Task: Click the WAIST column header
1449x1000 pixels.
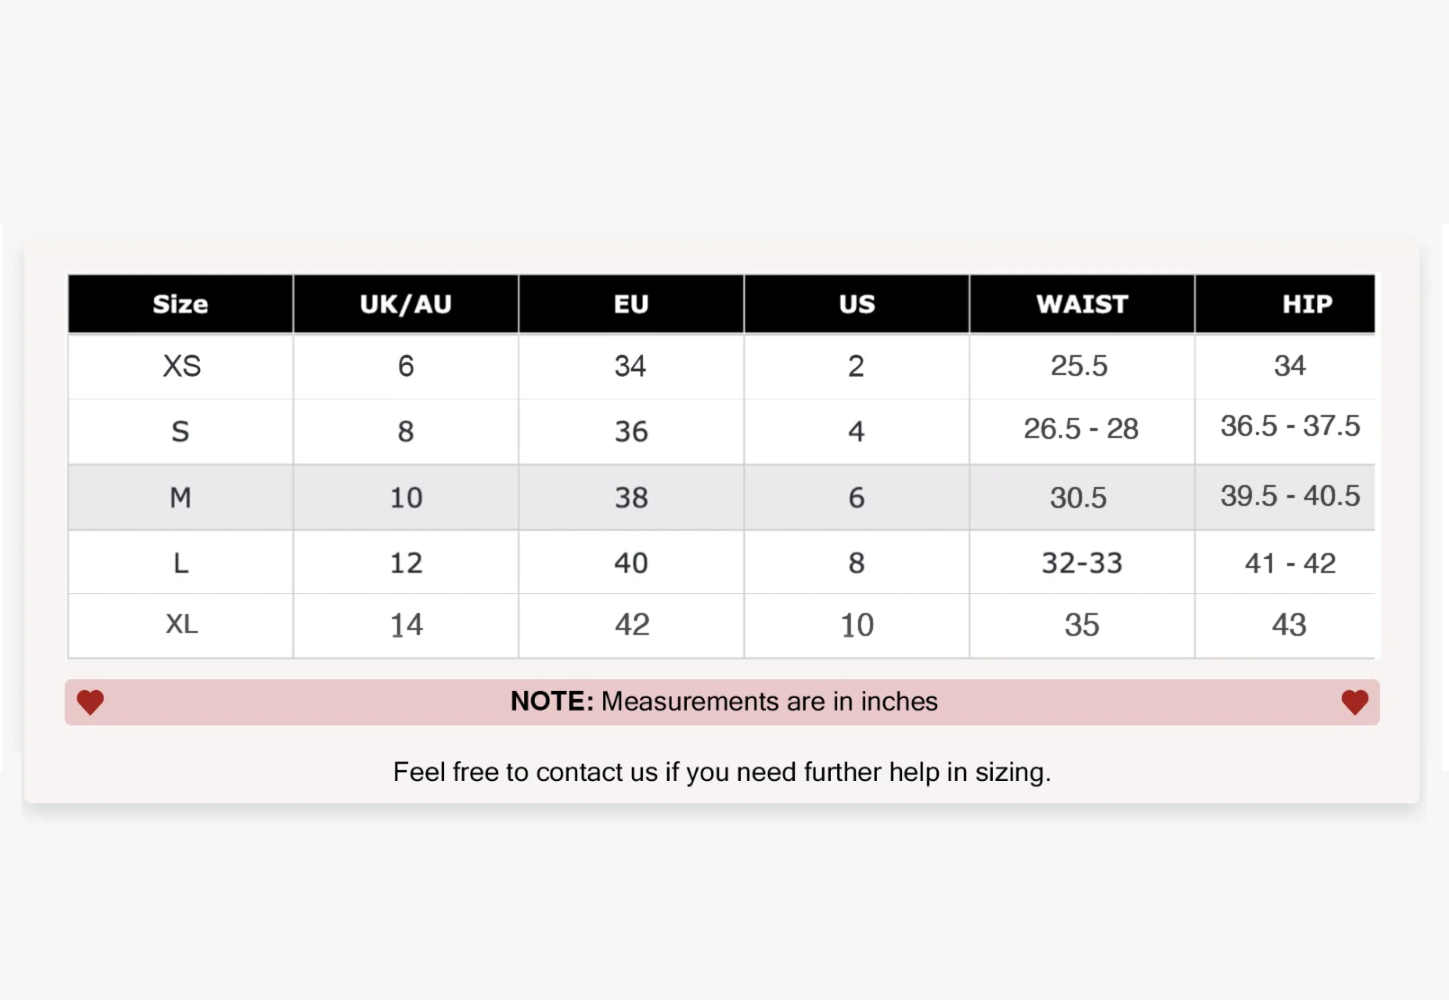Action: point(1082,304)
